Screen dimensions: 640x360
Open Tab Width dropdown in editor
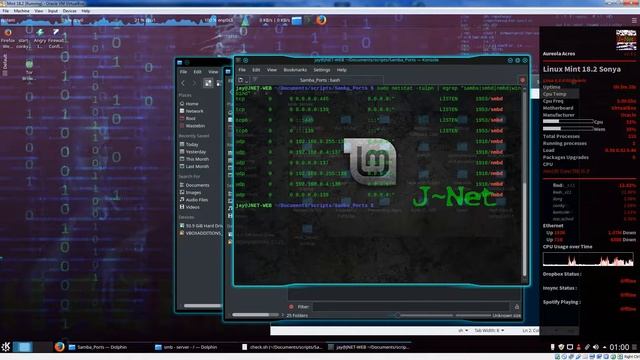tap(489, 330)
